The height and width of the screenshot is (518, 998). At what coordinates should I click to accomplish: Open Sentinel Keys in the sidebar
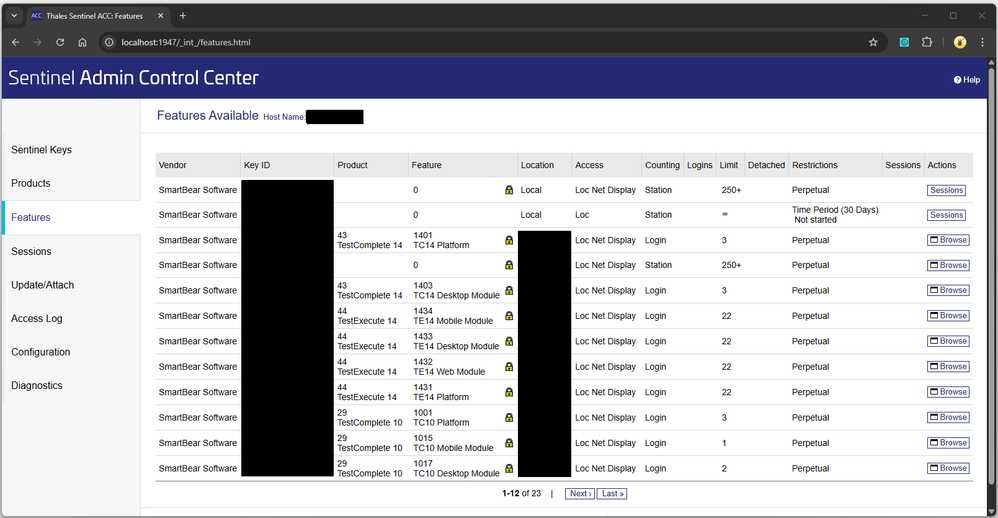pos(41,150)
